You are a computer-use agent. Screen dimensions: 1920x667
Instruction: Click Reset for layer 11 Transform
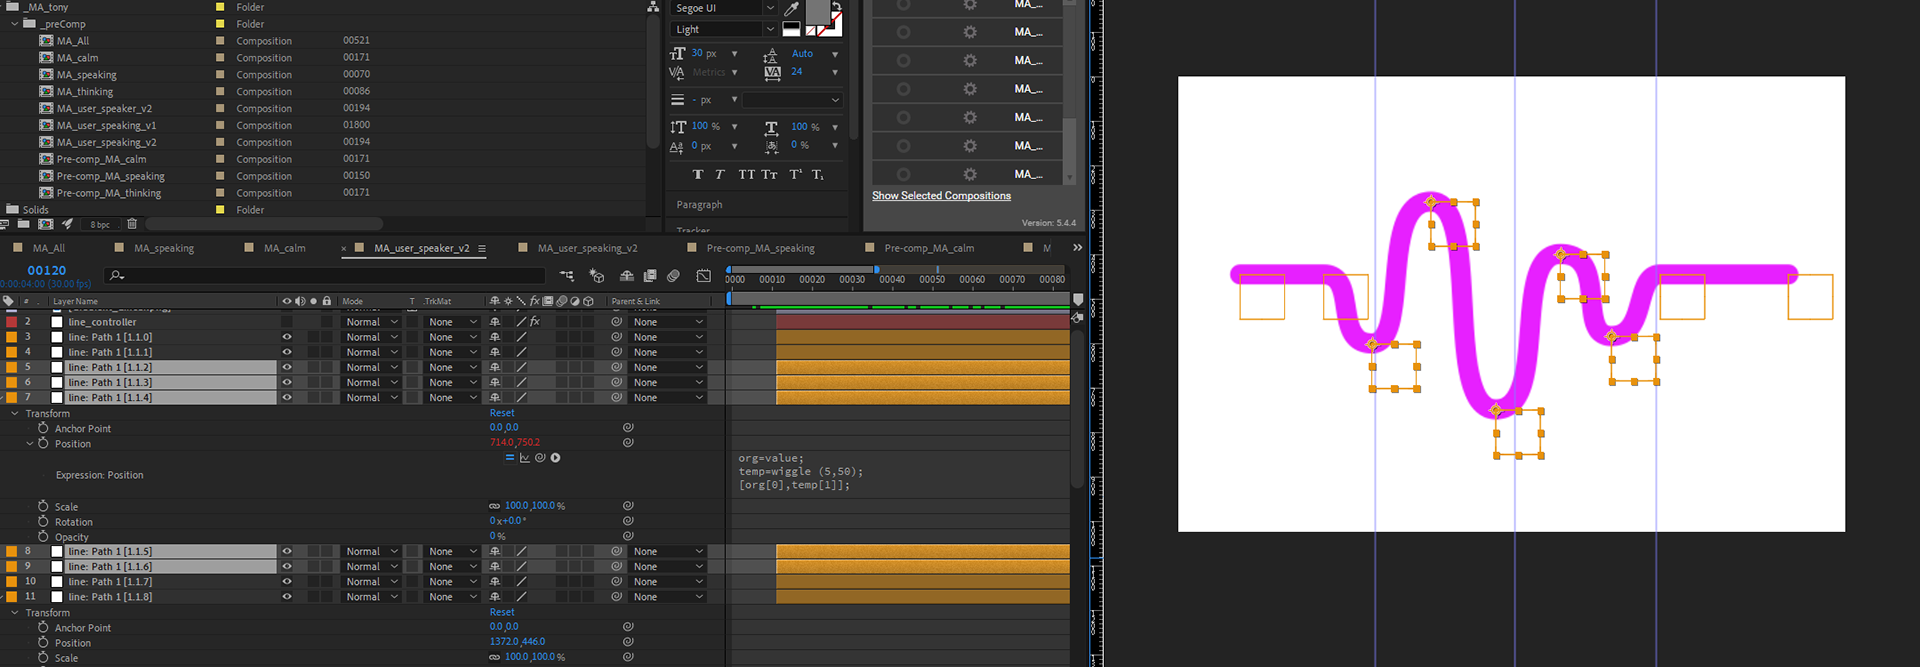point(502,612)
